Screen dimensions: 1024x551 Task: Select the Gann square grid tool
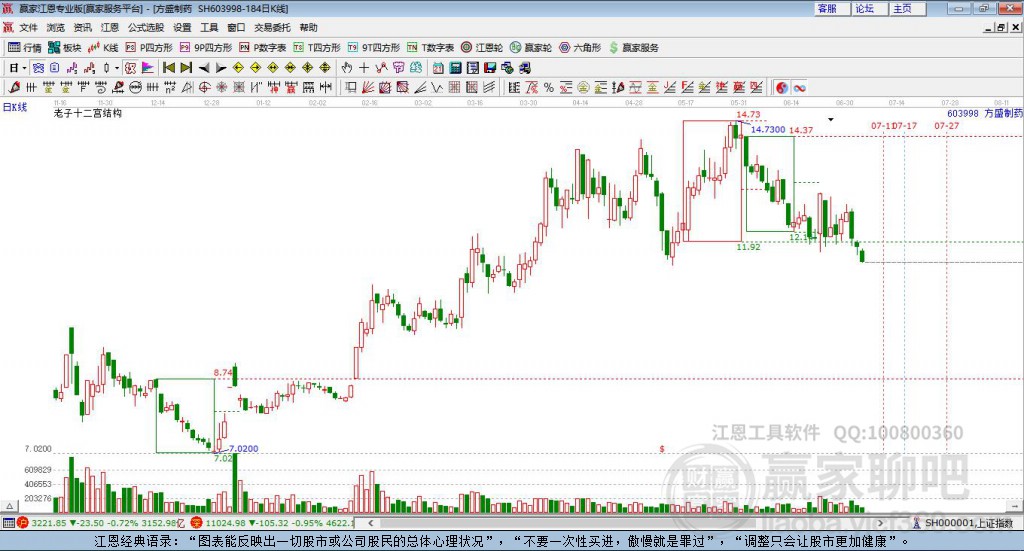tap(454, 87)
